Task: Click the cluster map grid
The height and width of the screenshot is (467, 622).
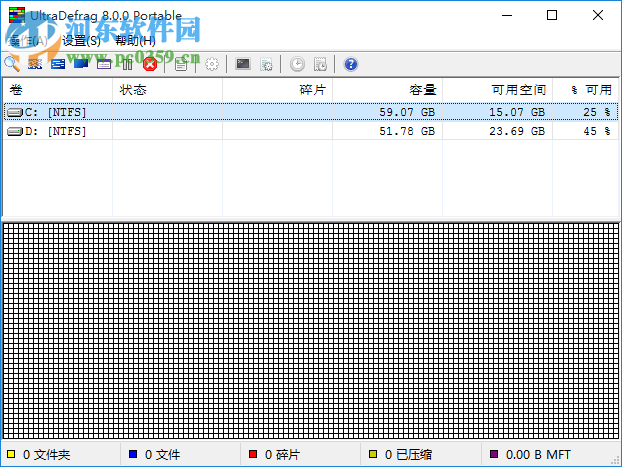Action: tap(311, 331)
